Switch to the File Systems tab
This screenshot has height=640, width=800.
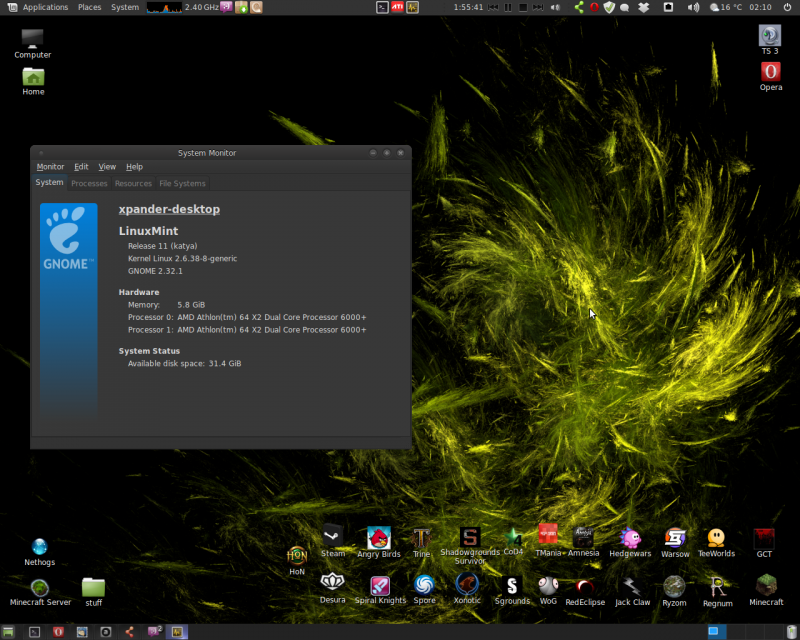(x=182, y=184)
